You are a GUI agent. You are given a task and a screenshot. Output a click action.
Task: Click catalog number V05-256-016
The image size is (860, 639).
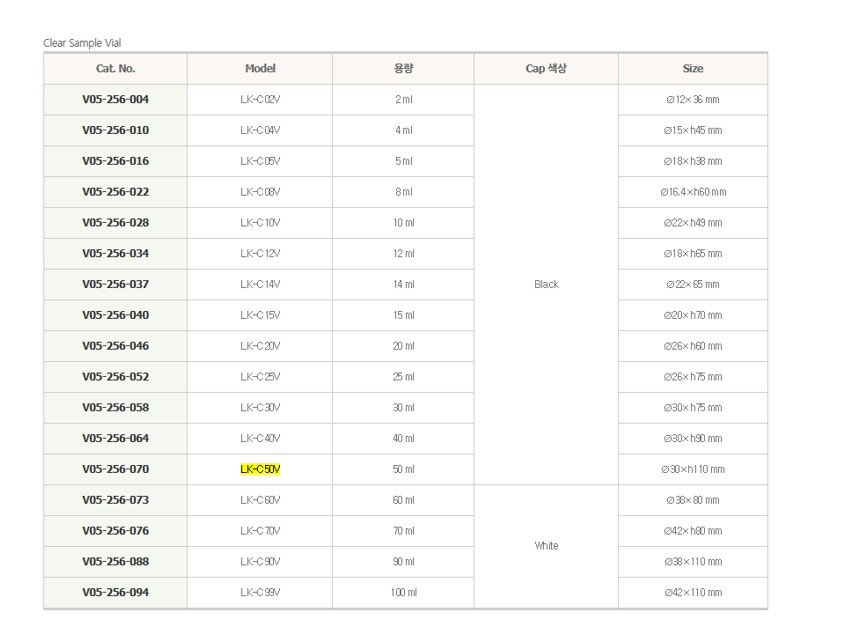(115, 161)
